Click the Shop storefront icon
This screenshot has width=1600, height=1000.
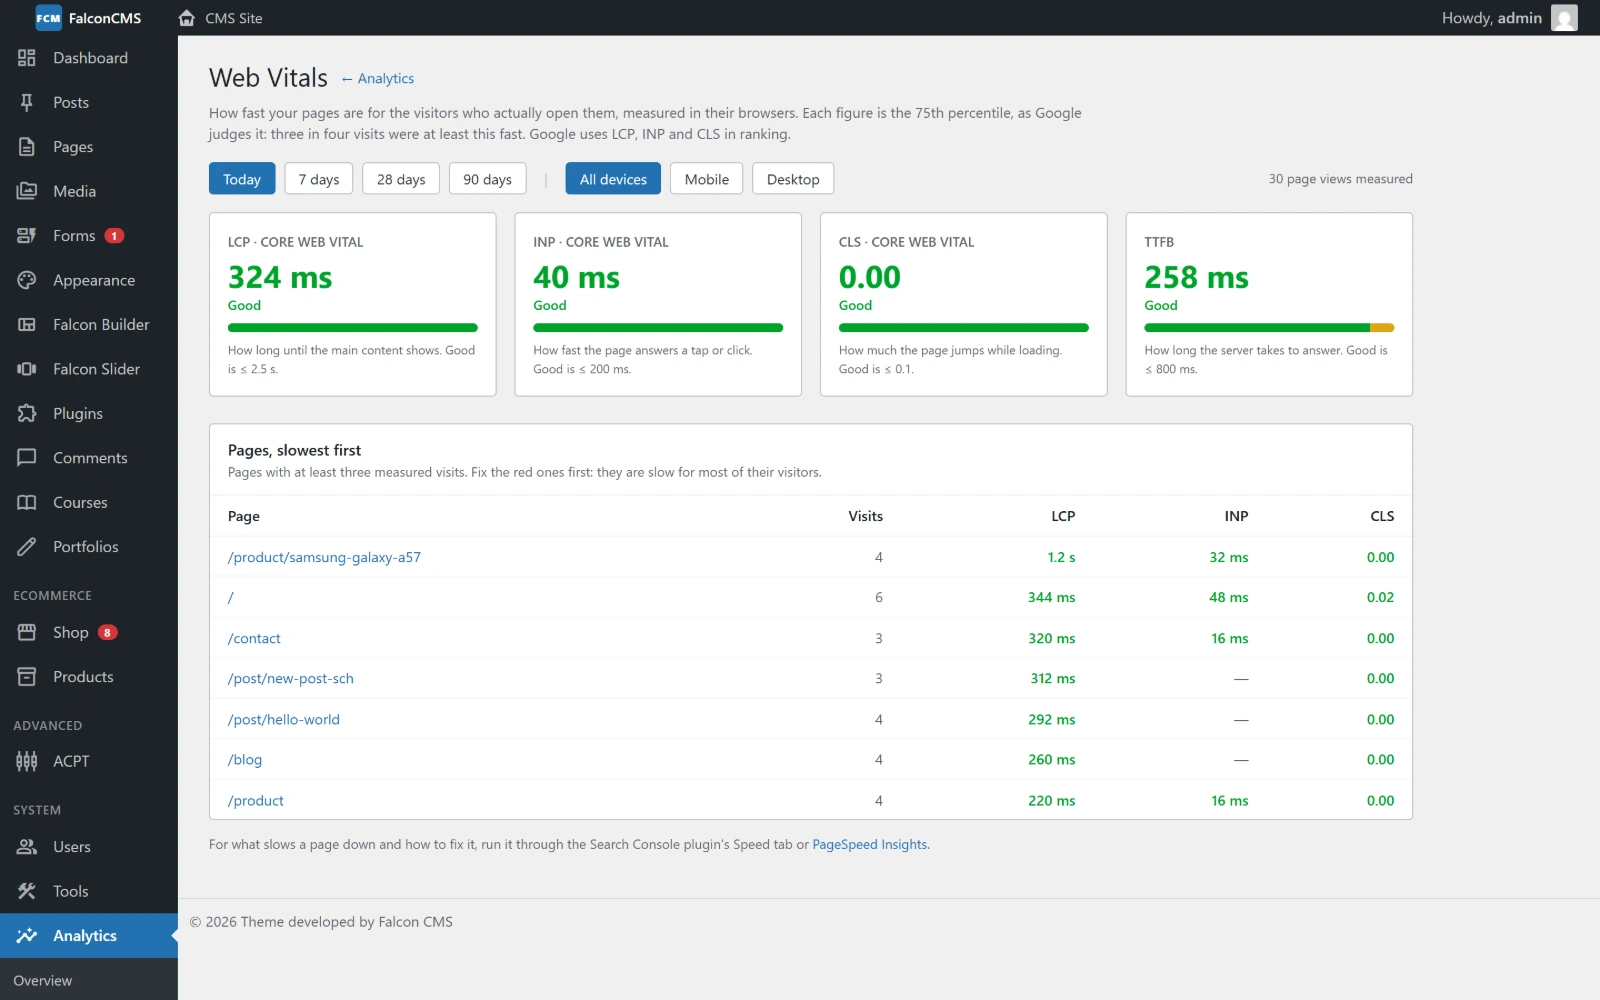pos(27,632)
